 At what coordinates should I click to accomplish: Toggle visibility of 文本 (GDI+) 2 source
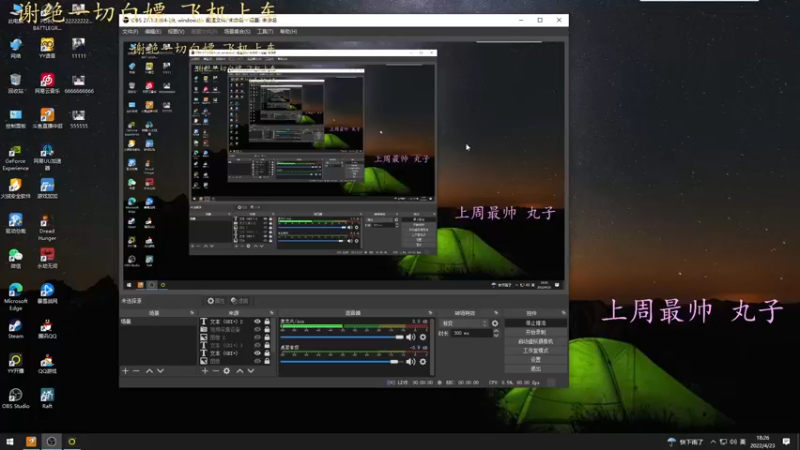point(257,321)
